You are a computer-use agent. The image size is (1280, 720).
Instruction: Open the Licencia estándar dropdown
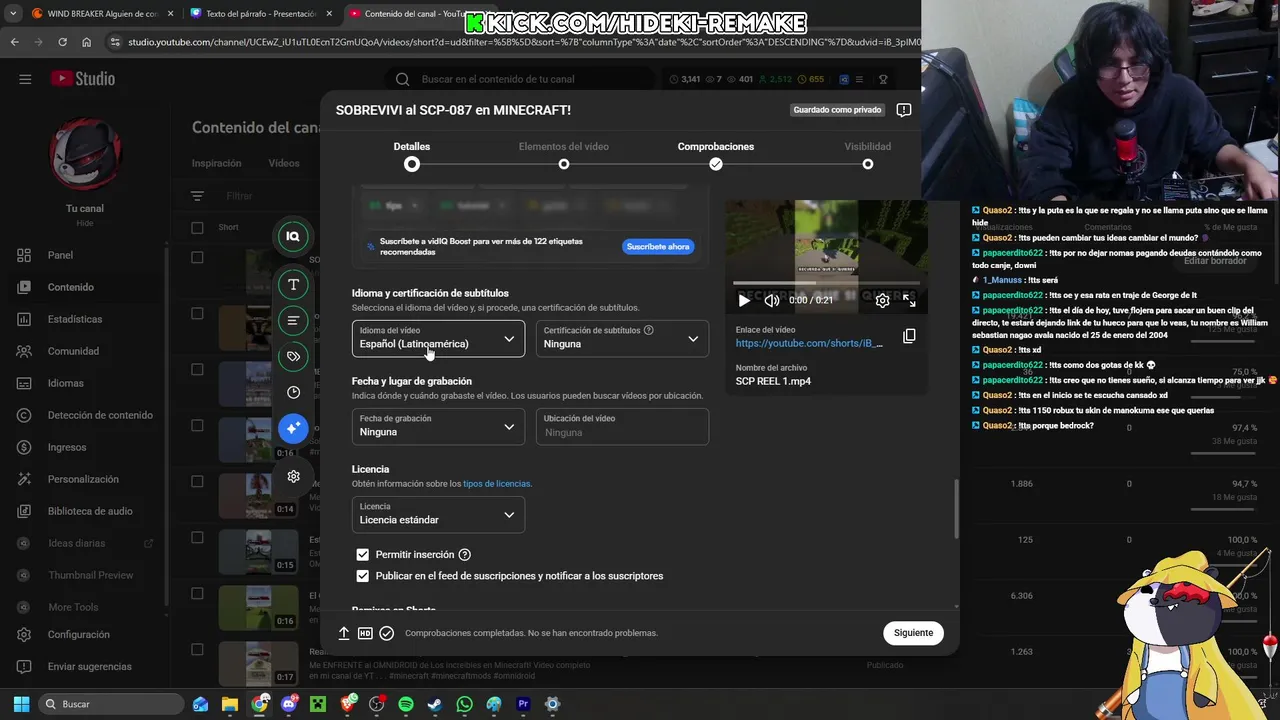[x=438, y=514]
